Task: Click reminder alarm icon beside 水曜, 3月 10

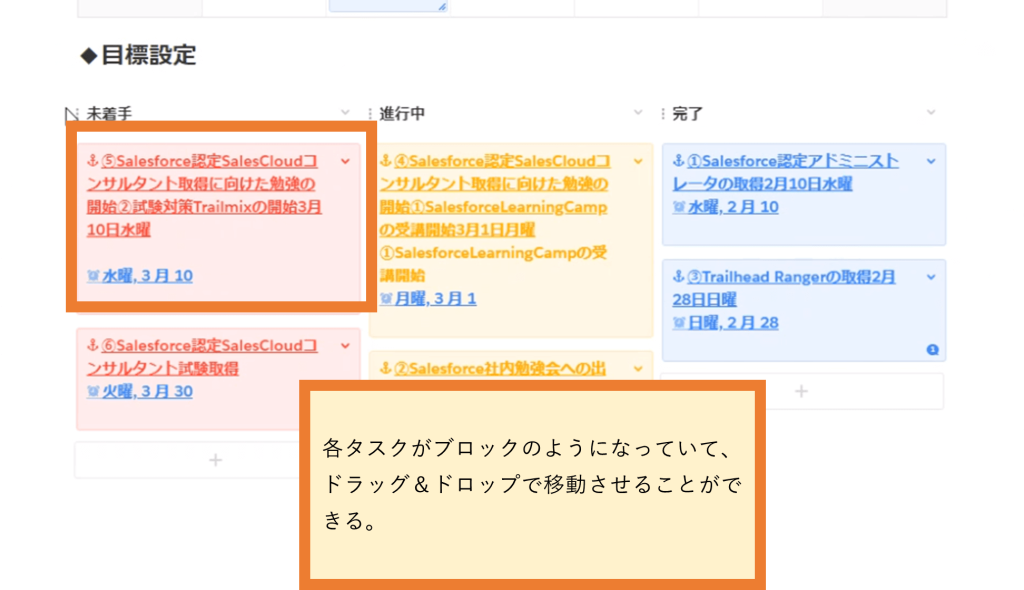Action: [93, 276]
